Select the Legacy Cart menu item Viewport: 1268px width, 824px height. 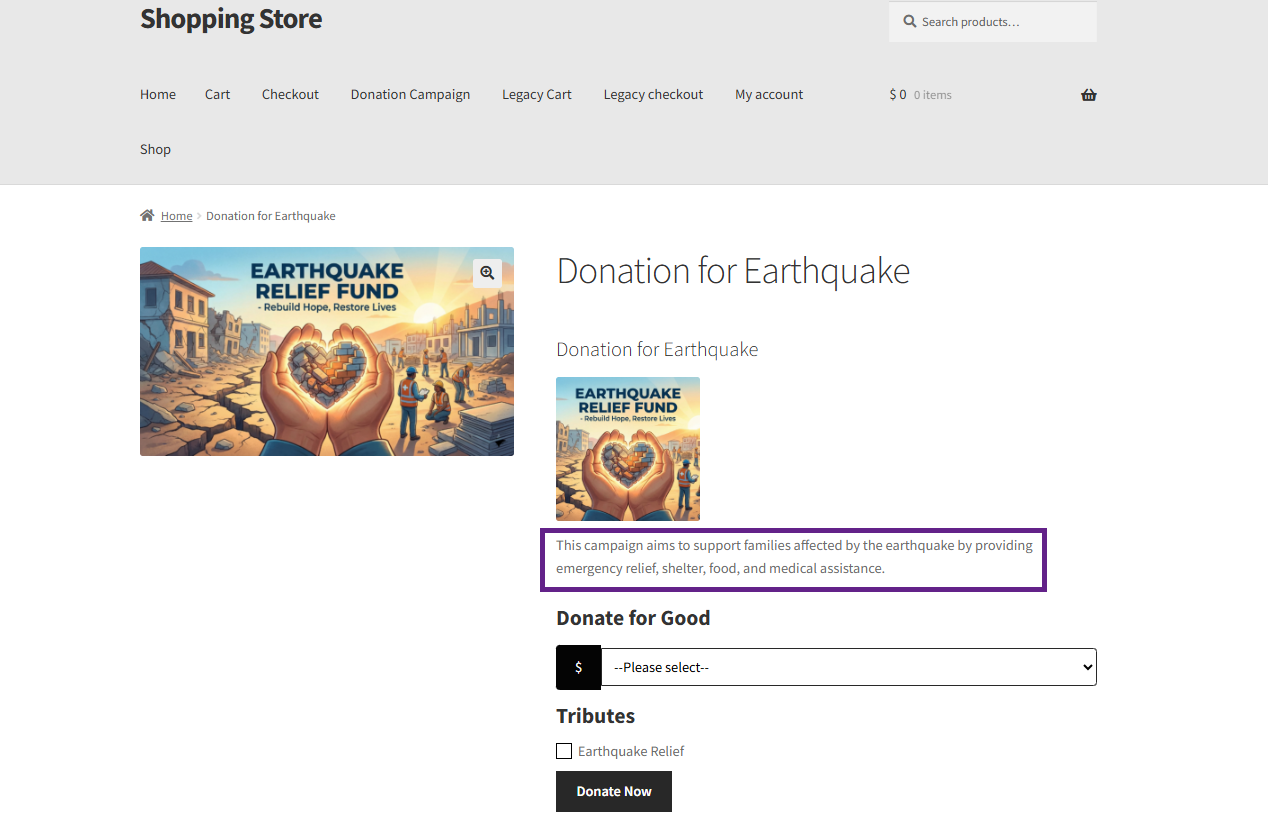(x=537, y=94)
